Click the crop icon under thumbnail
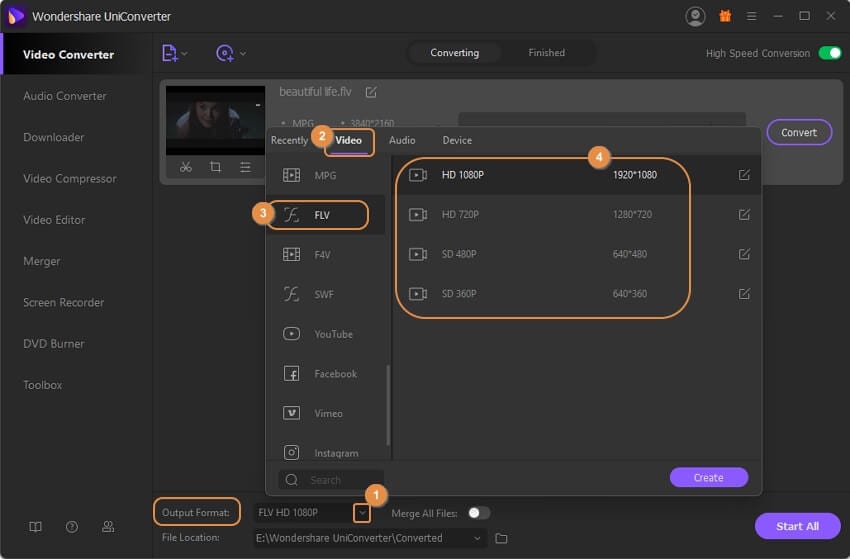Screen dimensions: 850x559 pyautogui.click(x=215, y=167)
